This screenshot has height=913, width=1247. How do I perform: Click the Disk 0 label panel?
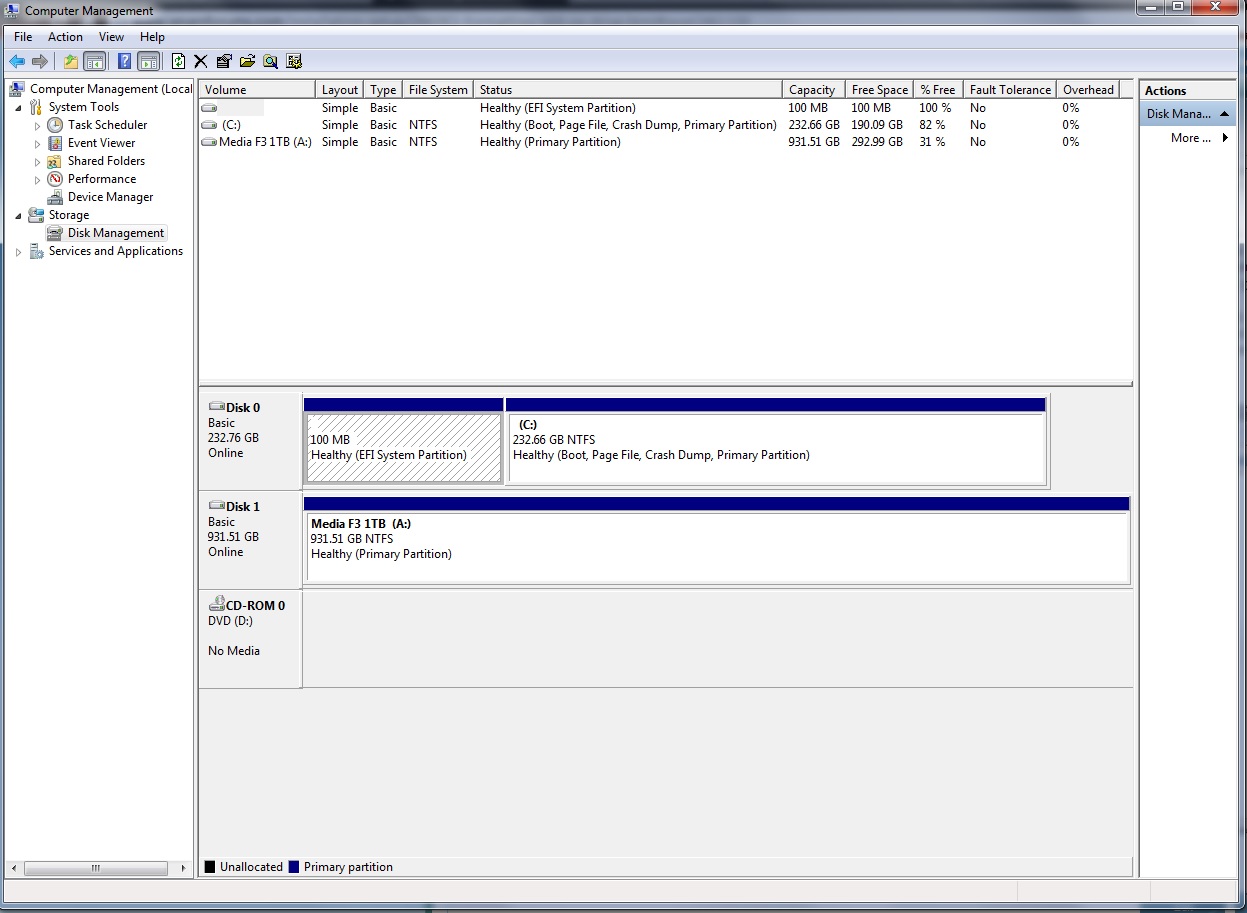click(x=250, y=440)
